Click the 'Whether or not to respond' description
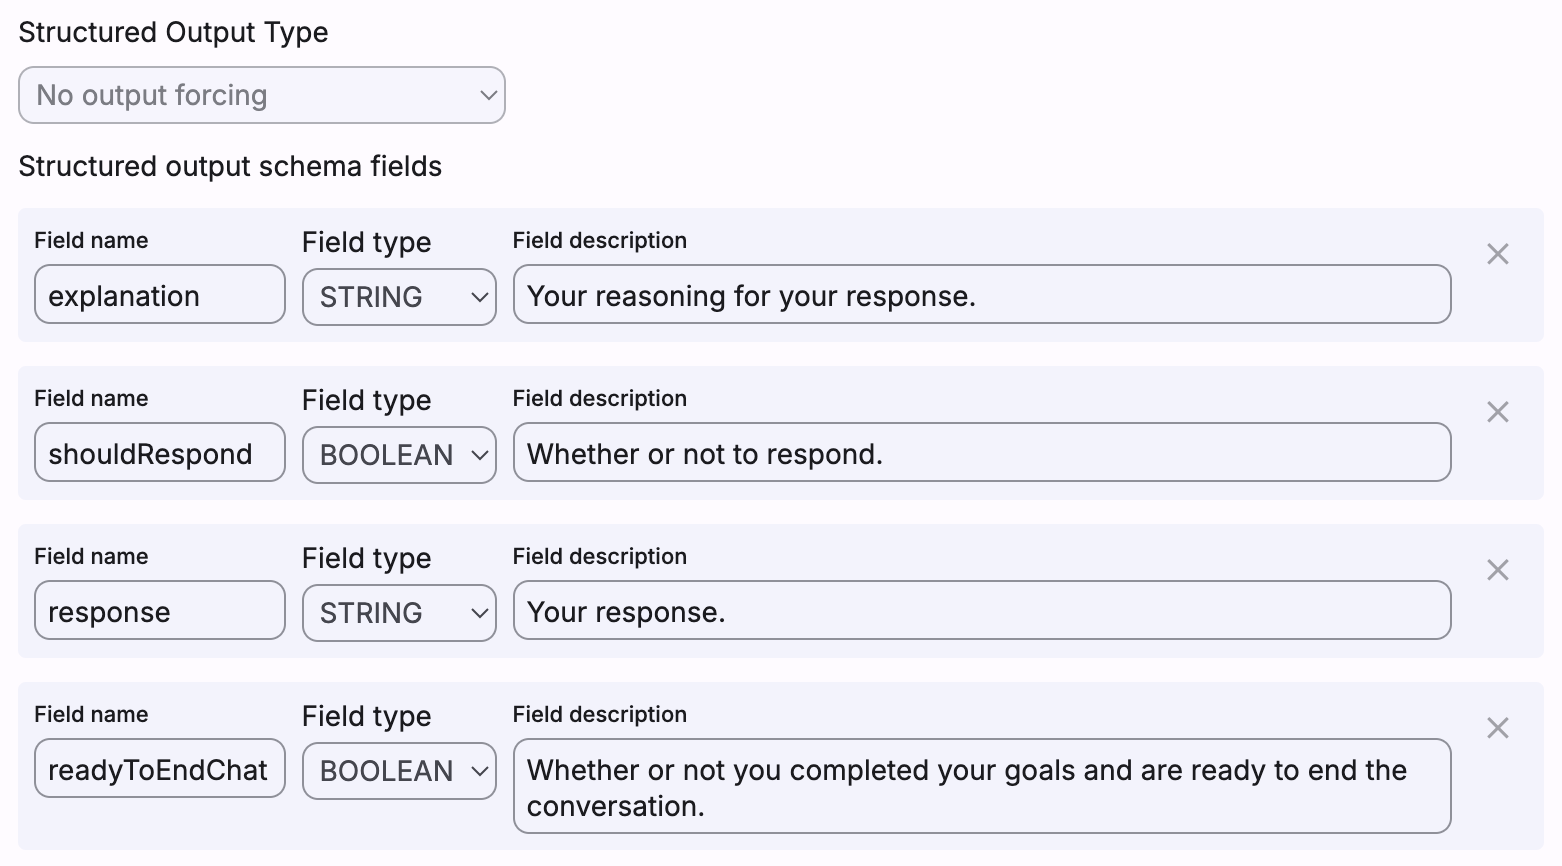This screenshot has width=1562, height=866. click(x=981, y=453)
